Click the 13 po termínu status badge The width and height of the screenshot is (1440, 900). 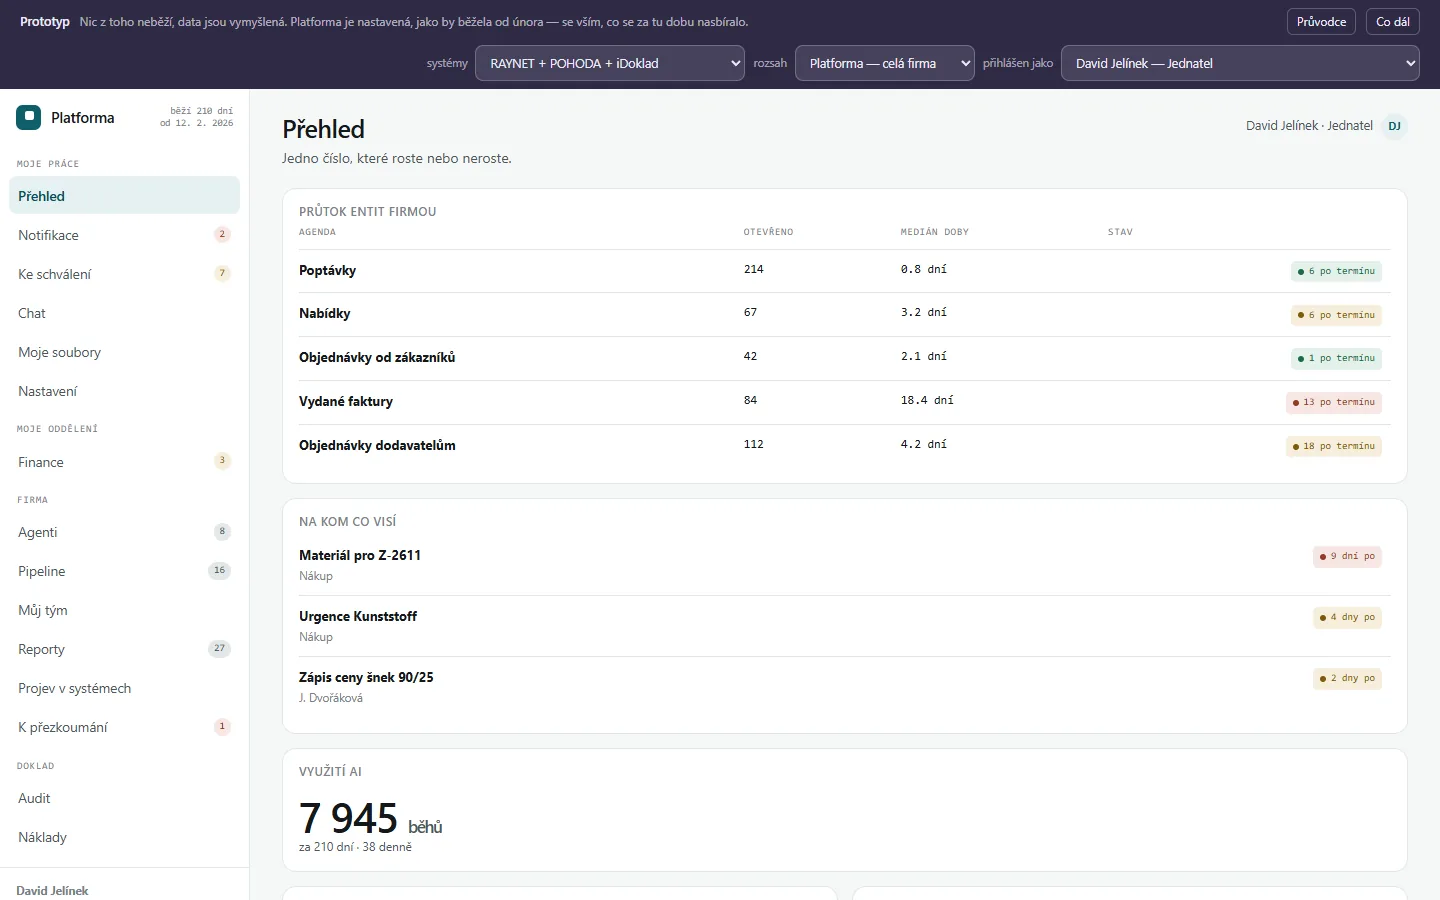[x=1333, y=402]
